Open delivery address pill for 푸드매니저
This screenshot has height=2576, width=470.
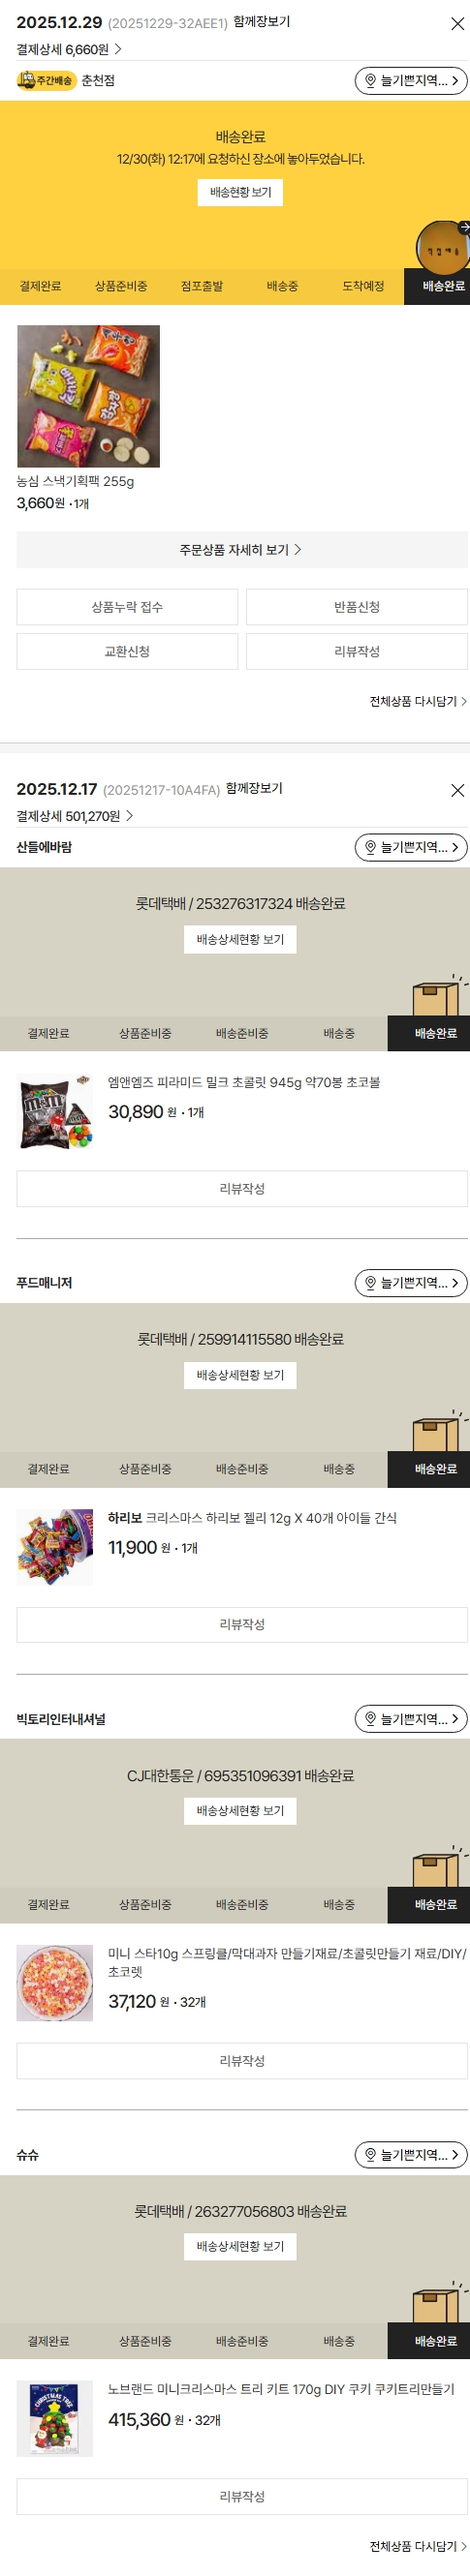(411, 1282)
